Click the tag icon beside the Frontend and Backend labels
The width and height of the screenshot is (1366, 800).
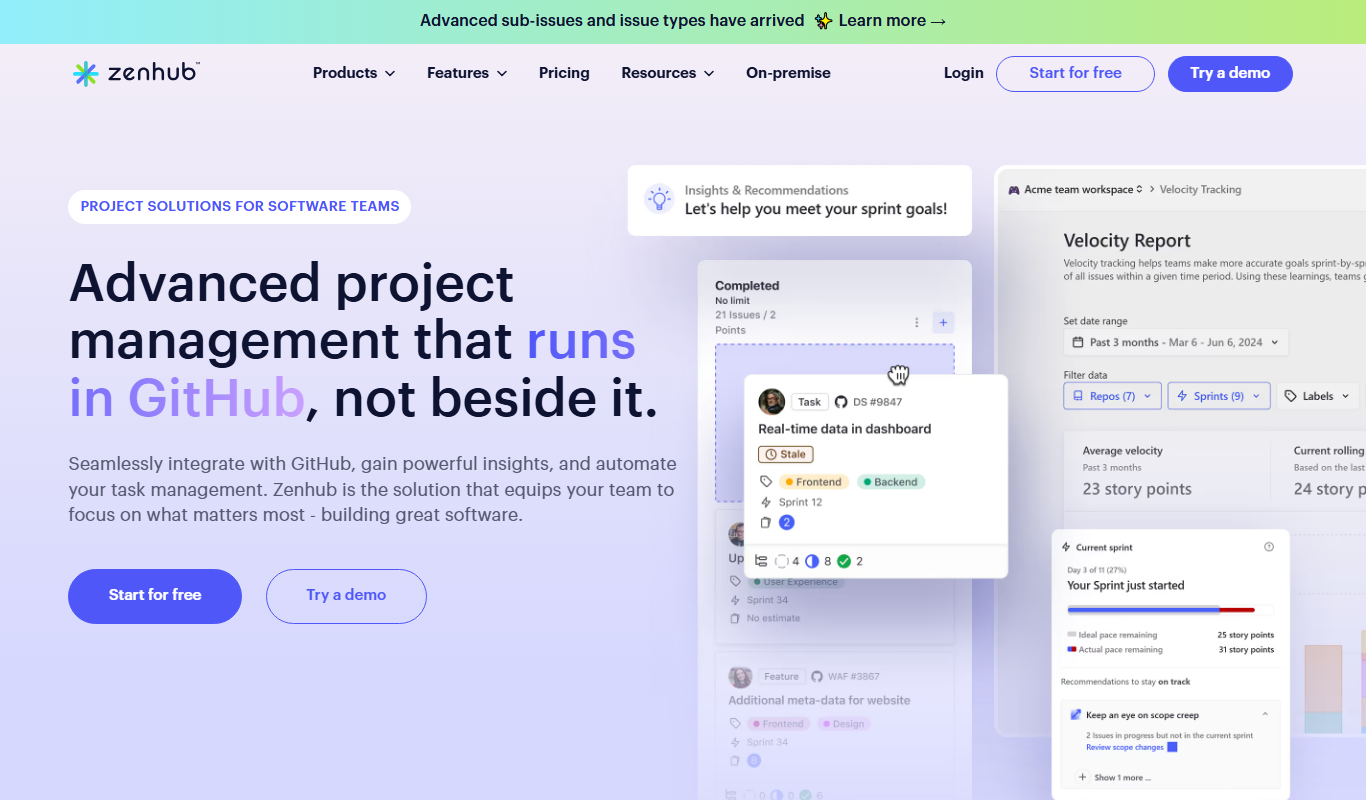click(x=766, y=482)
